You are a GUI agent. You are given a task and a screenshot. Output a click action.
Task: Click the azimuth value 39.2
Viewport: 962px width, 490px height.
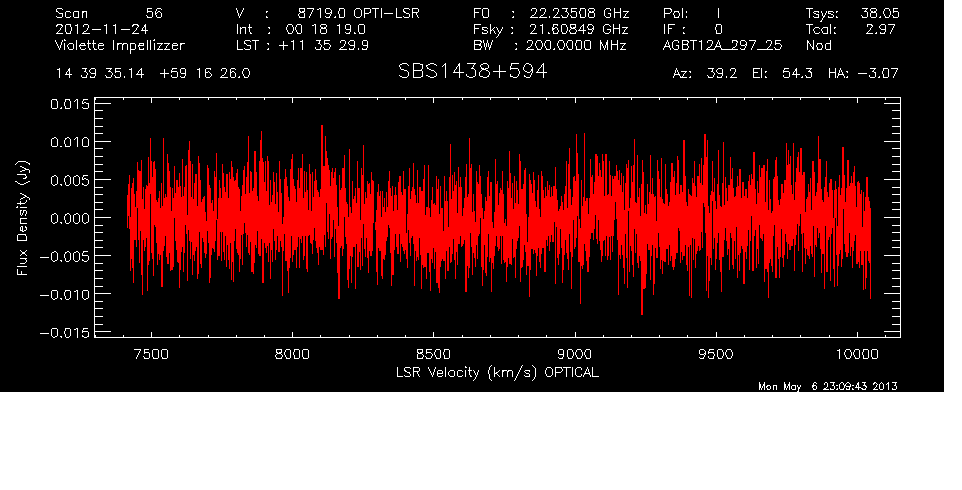pos(722,74)
